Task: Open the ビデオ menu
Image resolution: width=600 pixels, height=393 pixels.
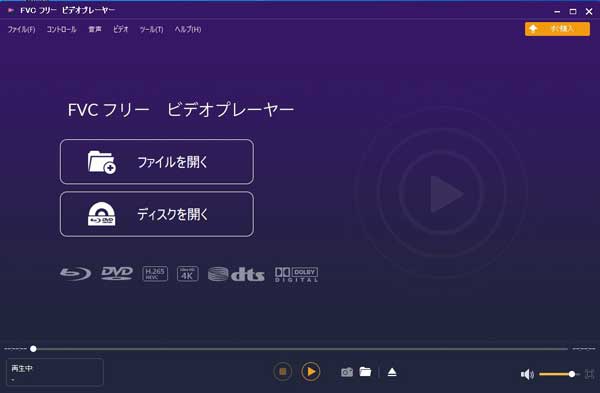Action: [x=121, y=29]
